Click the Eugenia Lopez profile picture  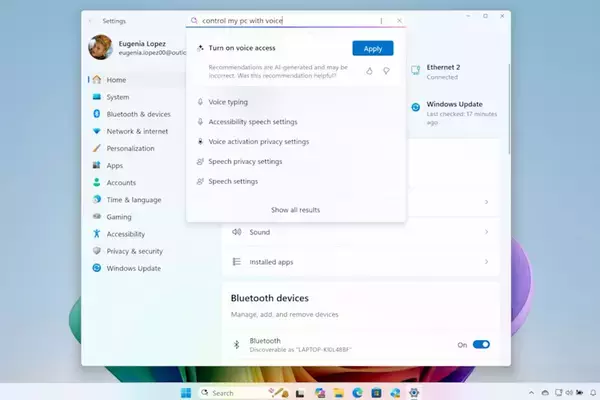tap(100, 47)
